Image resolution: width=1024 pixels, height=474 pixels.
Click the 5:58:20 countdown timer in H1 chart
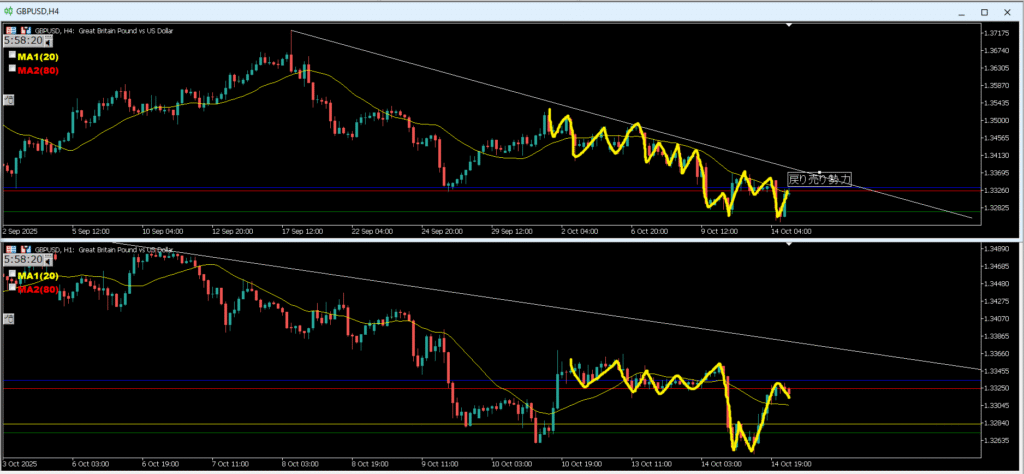(x=21, y=260)
